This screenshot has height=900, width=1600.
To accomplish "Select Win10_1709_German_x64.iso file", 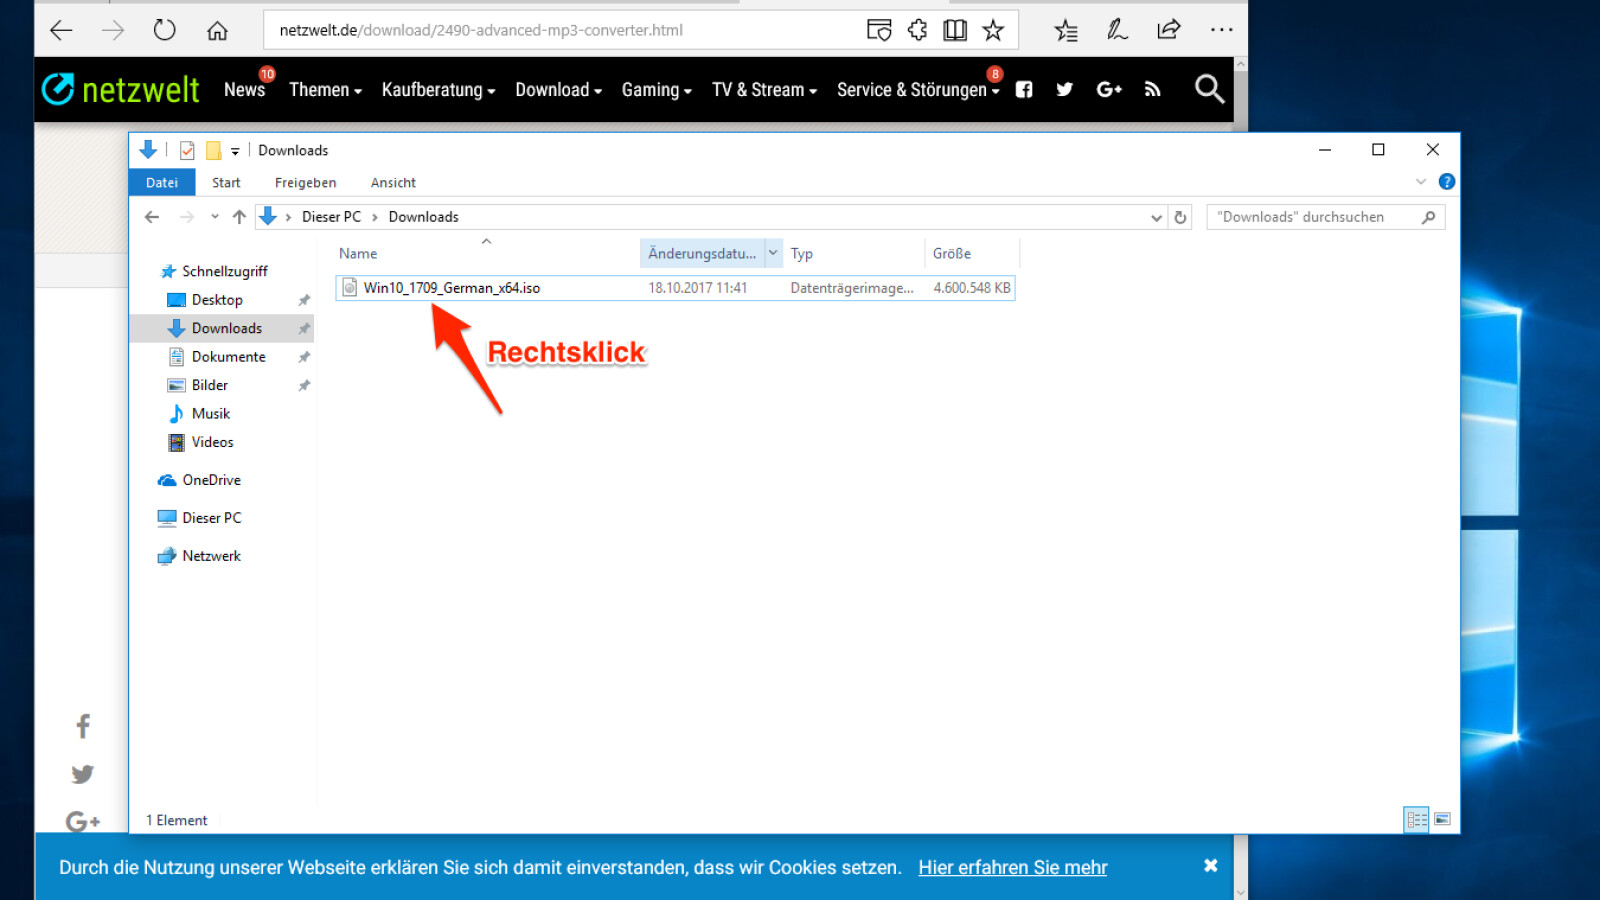I will pos(452,288).
